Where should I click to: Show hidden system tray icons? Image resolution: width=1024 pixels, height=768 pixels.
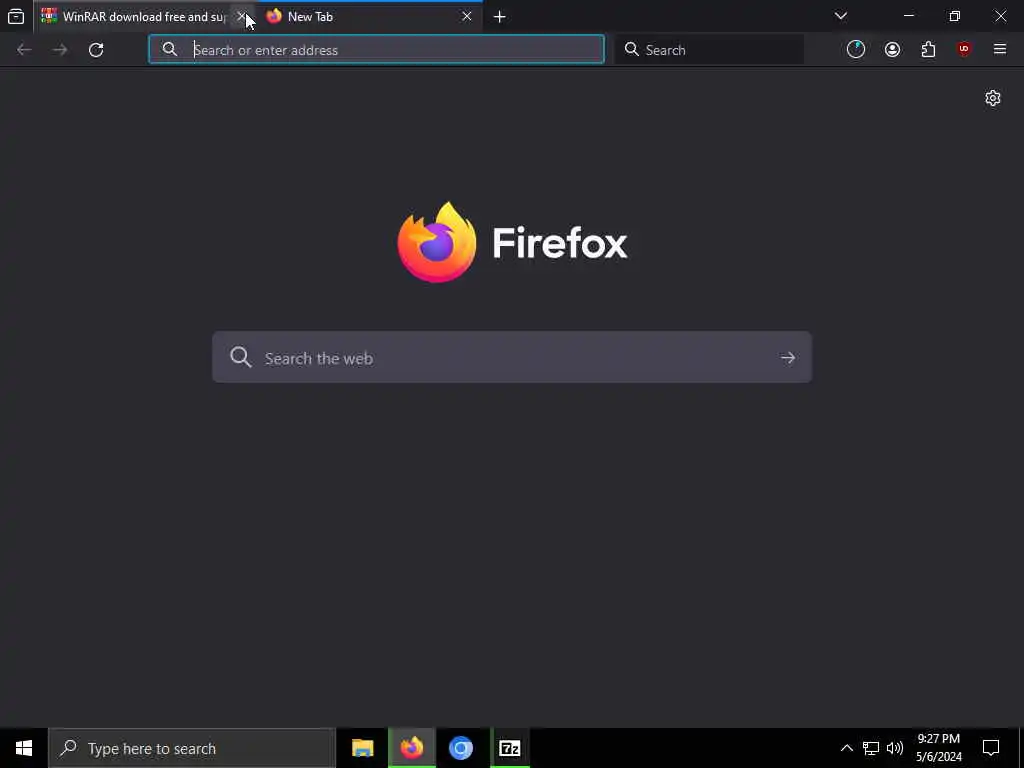846,748
